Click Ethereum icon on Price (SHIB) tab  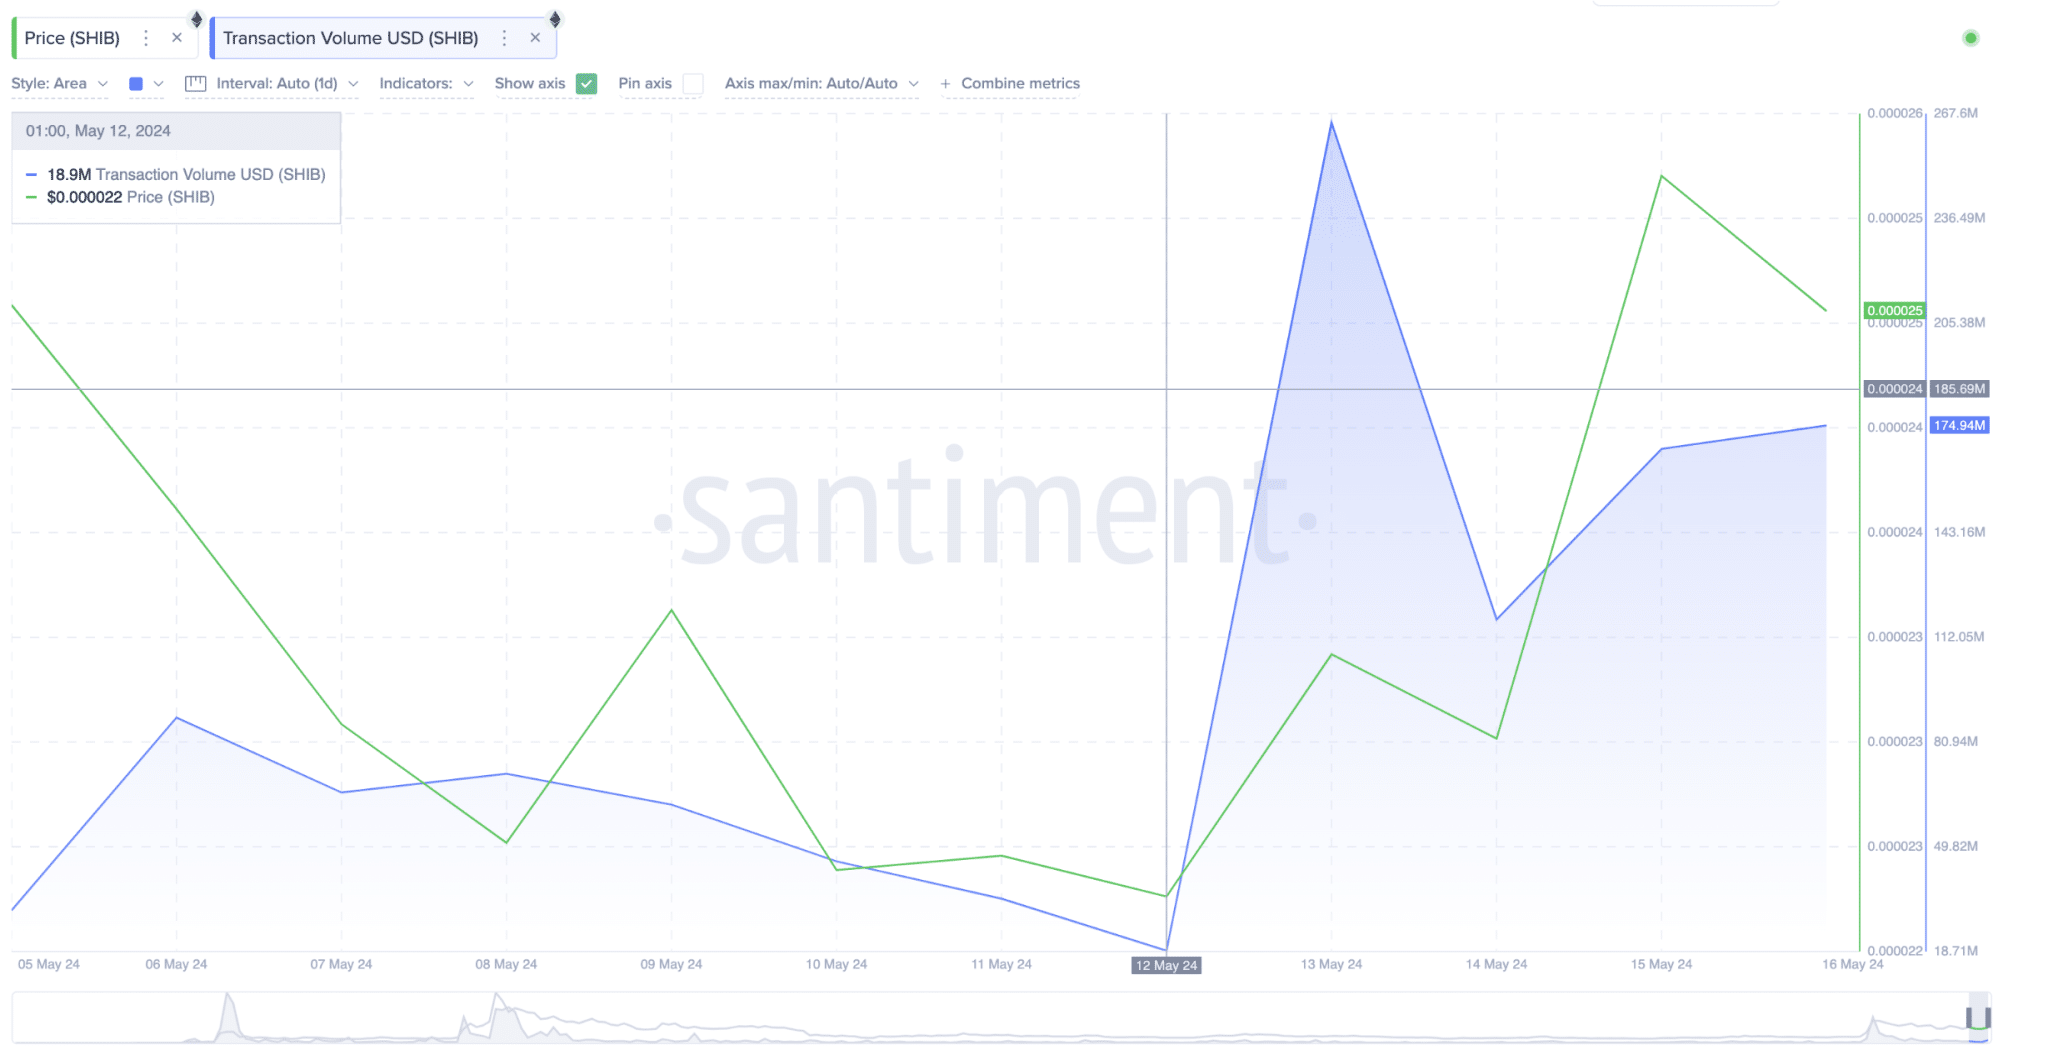coord(197,19)
